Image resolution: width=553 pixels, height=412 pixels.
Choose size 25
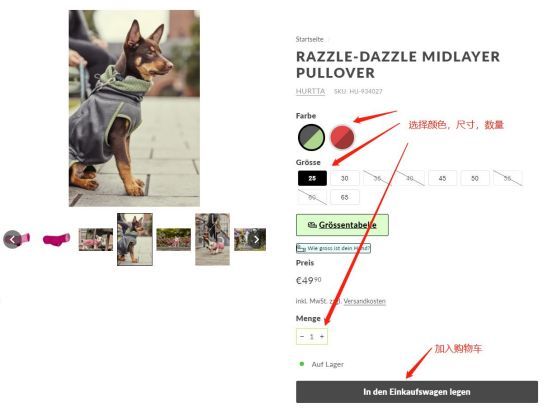pos(312,178)
